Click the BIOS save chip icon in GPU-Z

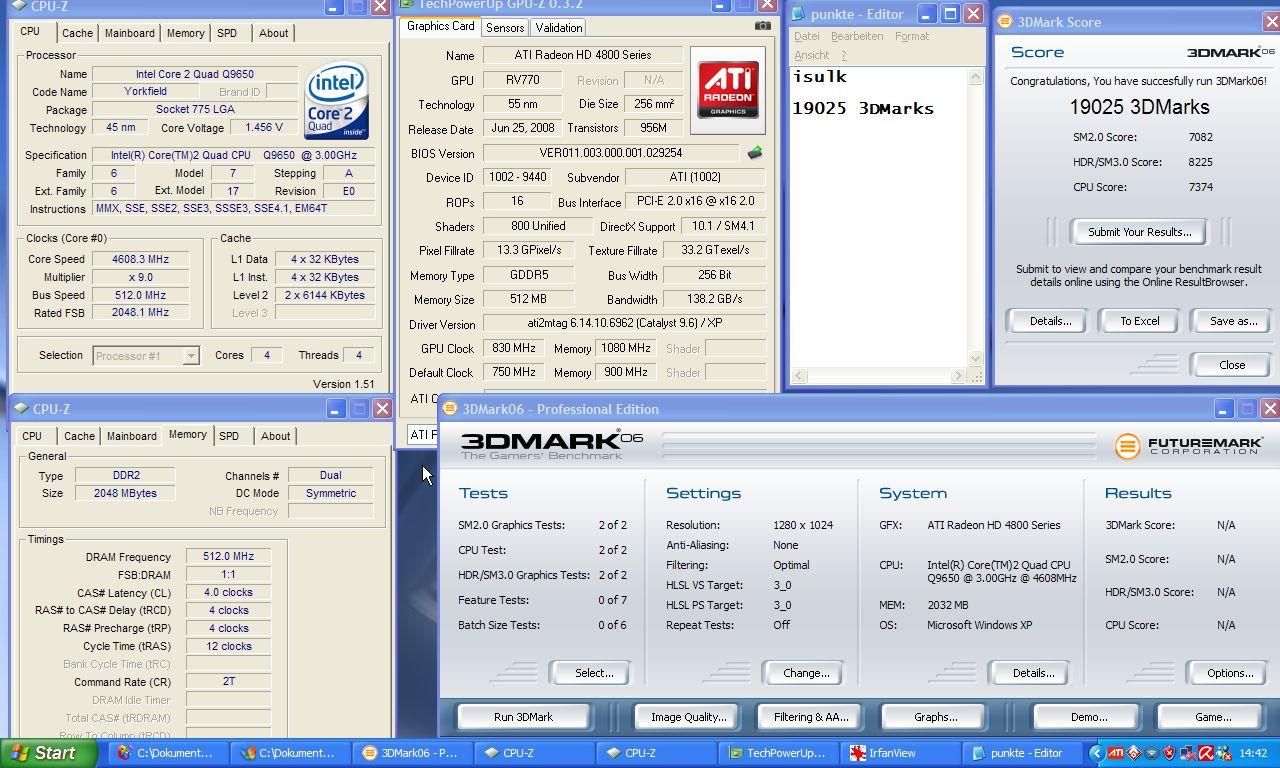pos(755,153)
